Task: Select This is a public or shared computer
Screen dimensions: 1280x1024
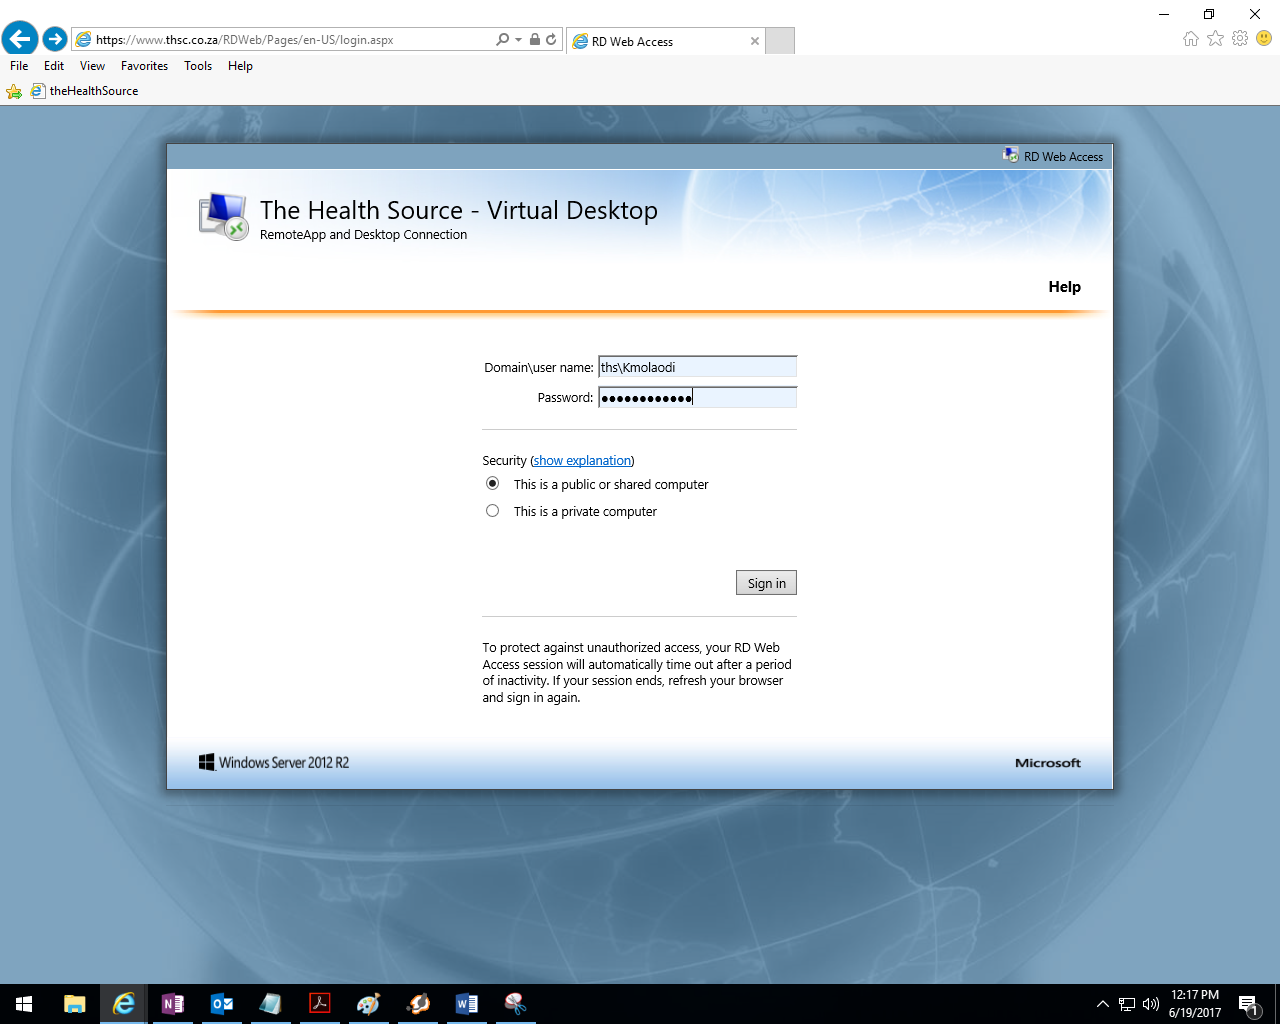Action: 492,484
